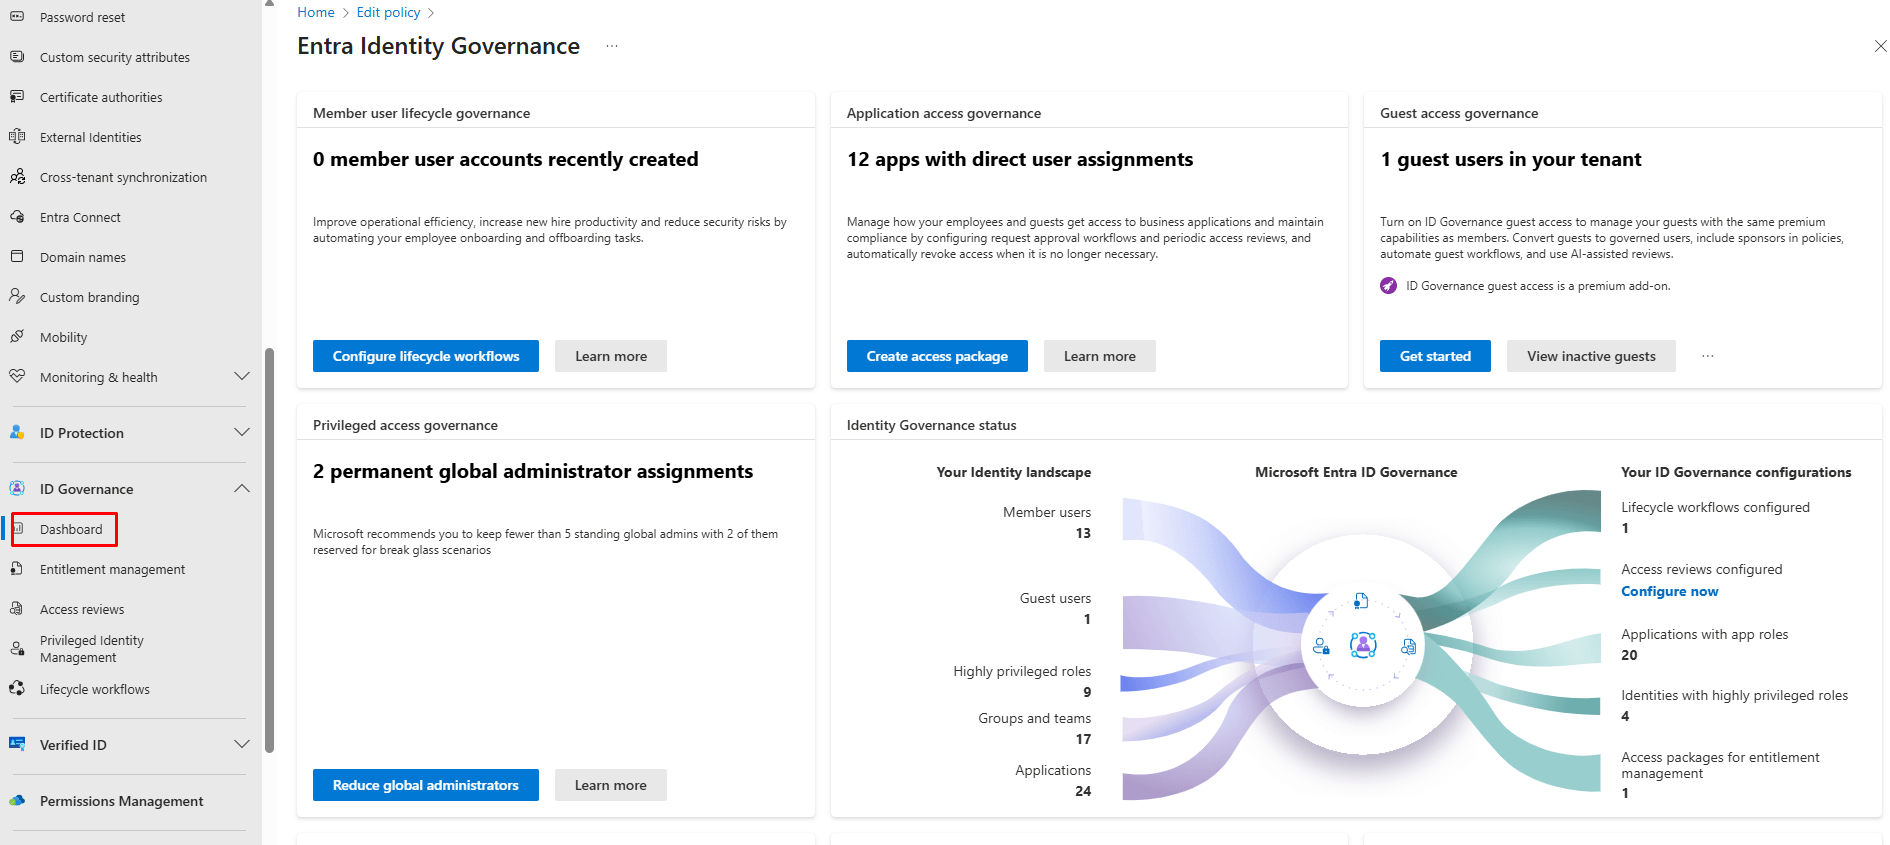Open Access reviews menu item
Image resolution: width=1890 pixels, height=845 pixels.
pyautogui.click(x=82, y=609)
